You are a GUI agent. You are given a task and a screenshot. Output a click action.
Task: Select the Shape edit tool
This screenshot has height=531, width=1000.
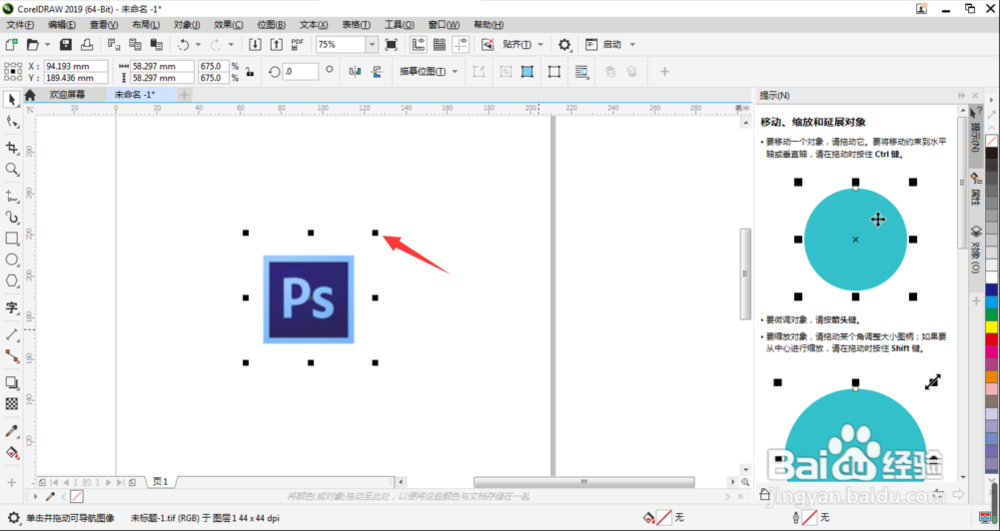[11, 121]
